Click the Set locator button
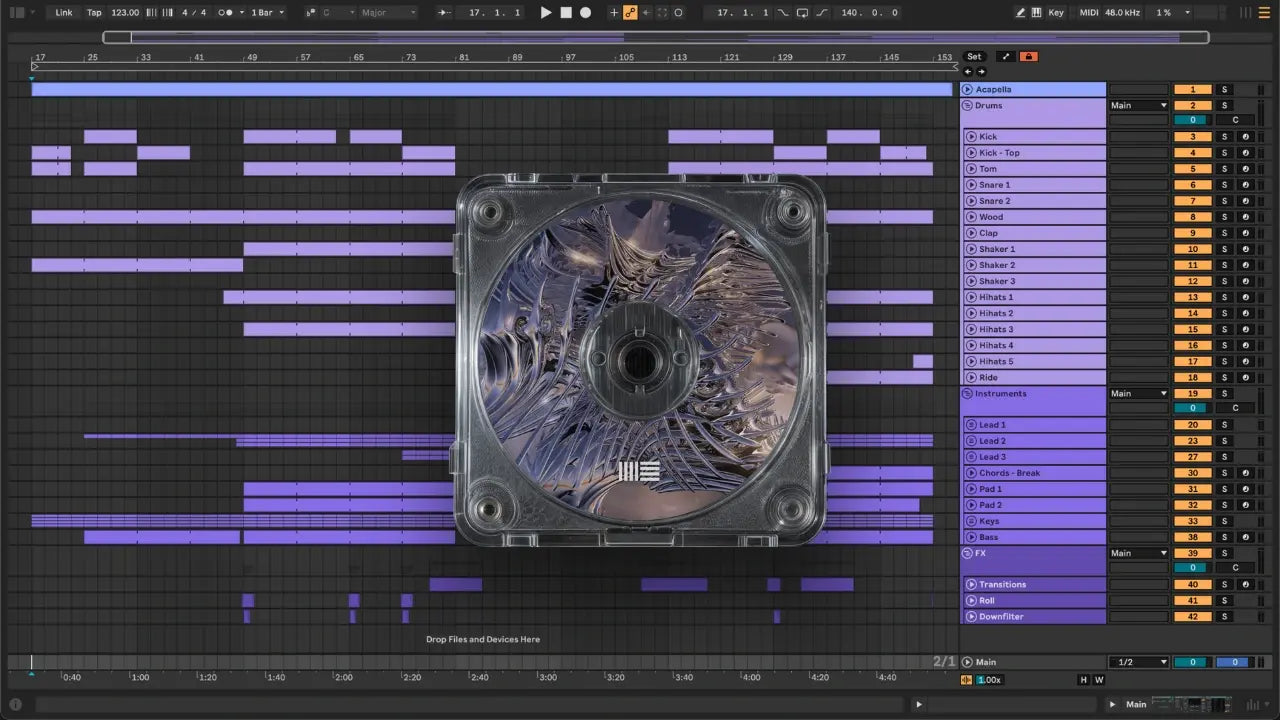This screenshot has width=1280, height=720. point(973,57)
